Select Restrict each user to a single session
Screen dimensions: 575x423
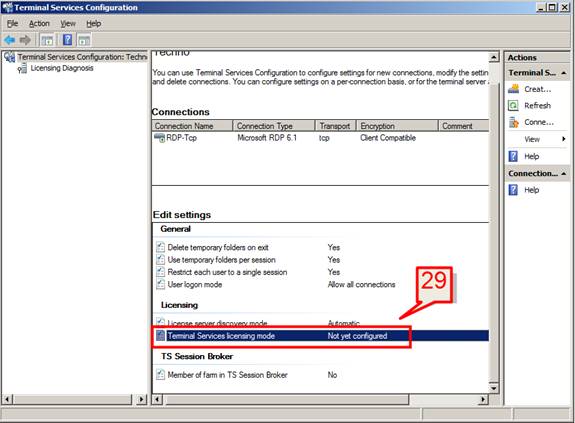coord(227,272)
